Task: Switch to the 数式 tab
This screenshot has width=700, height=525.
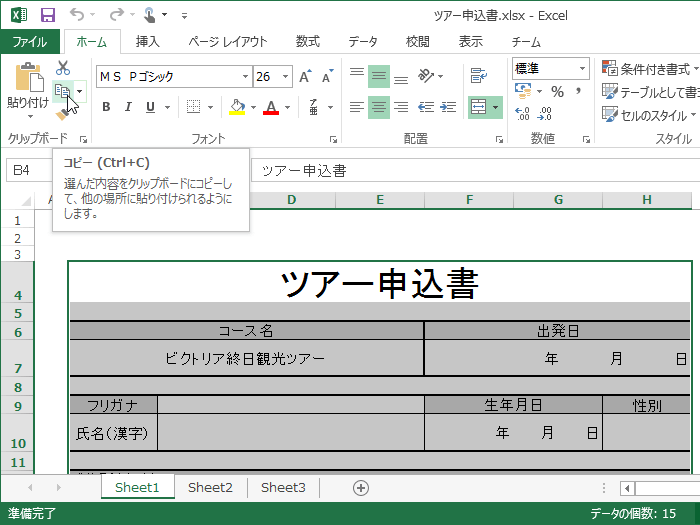Action: tap(308, 42)
